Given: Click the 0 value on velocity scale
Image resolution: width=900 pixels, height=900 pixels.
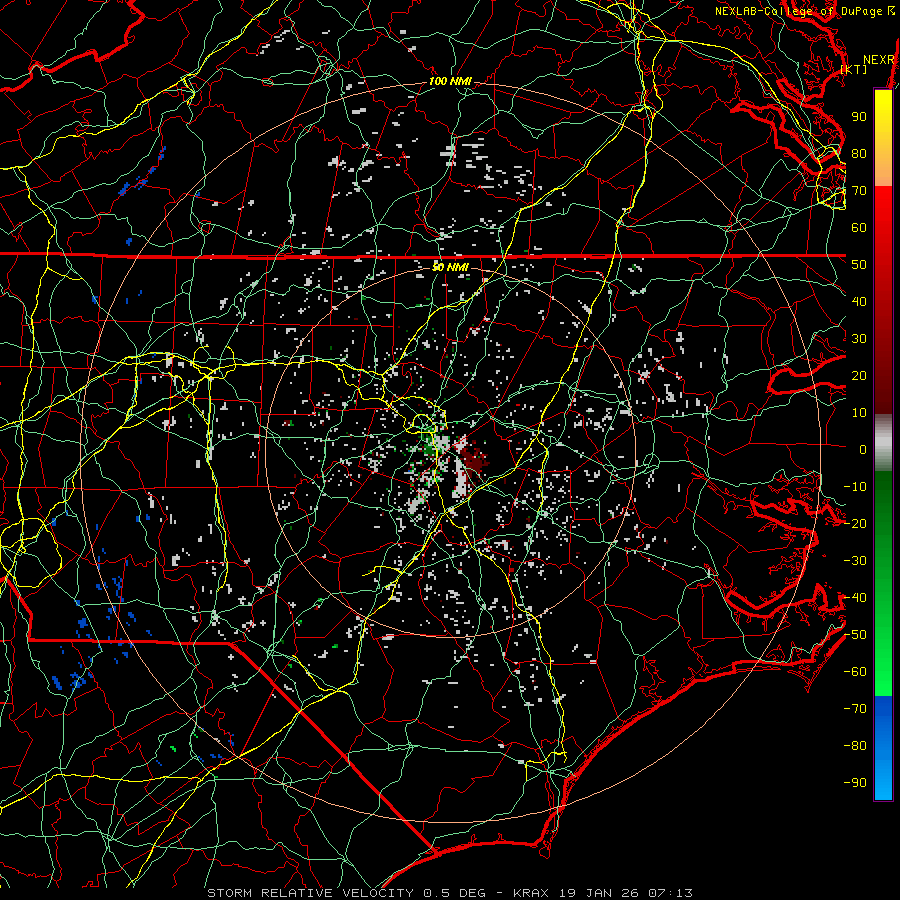Looking at the screenshot, I should 863,450.
